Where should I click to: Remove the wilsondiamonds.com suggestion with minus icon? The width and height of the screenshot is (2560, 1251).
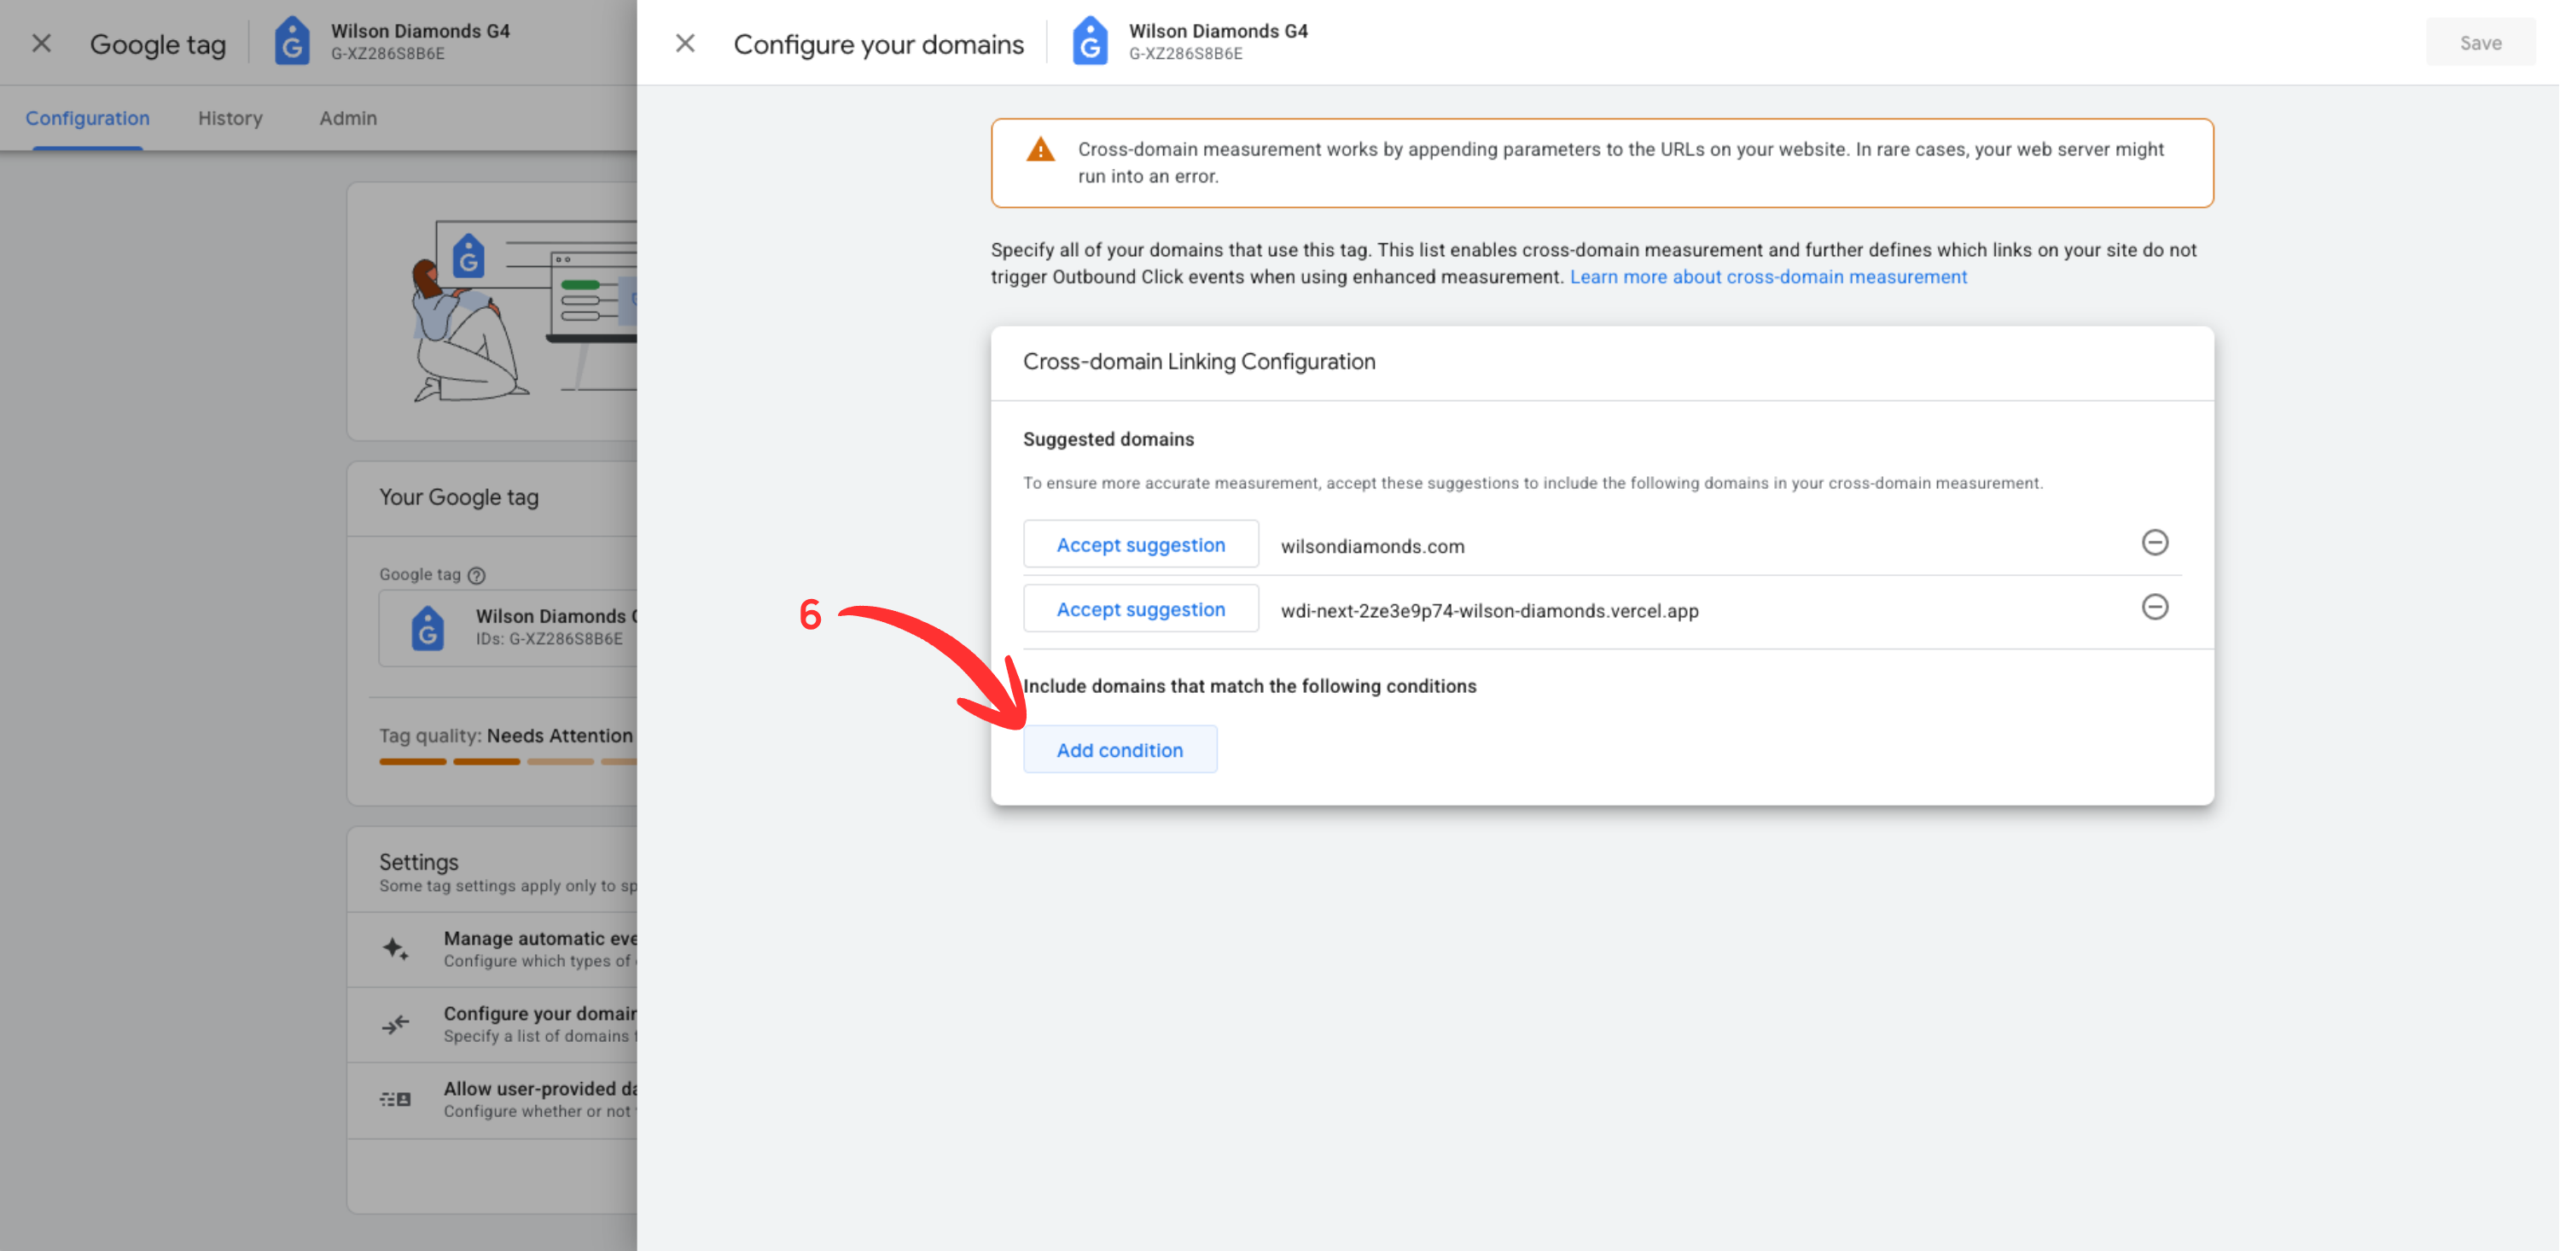(2154, 543)
